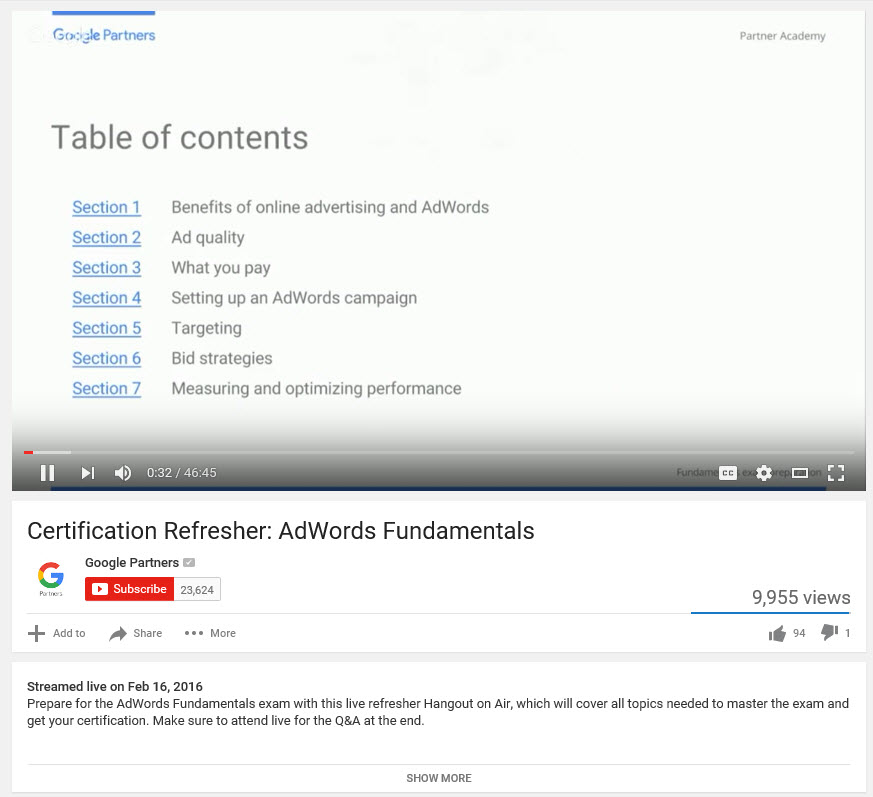Image resolution: width=873 pixels, height=797 pixels.
Task: Click the 0:32 / 46:45 time display
Action: 182,473
